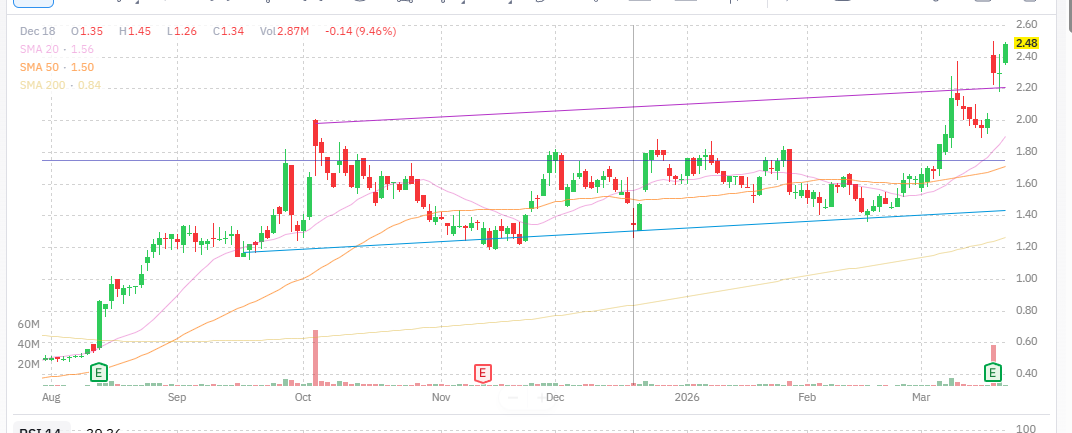Click the faint zoom in plus button
Screen dimensions: 1072x433
tap(541, 397)
